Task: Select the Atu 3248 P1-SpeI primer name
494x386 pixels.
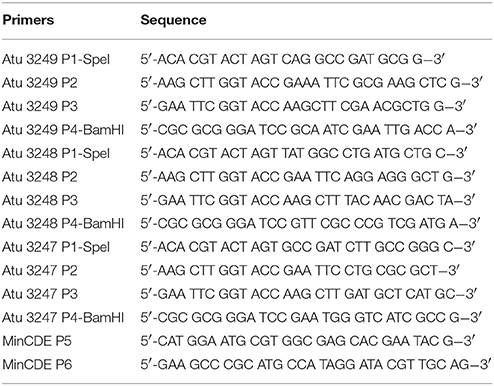Action: pyautogui.click(x=56, y=154)
